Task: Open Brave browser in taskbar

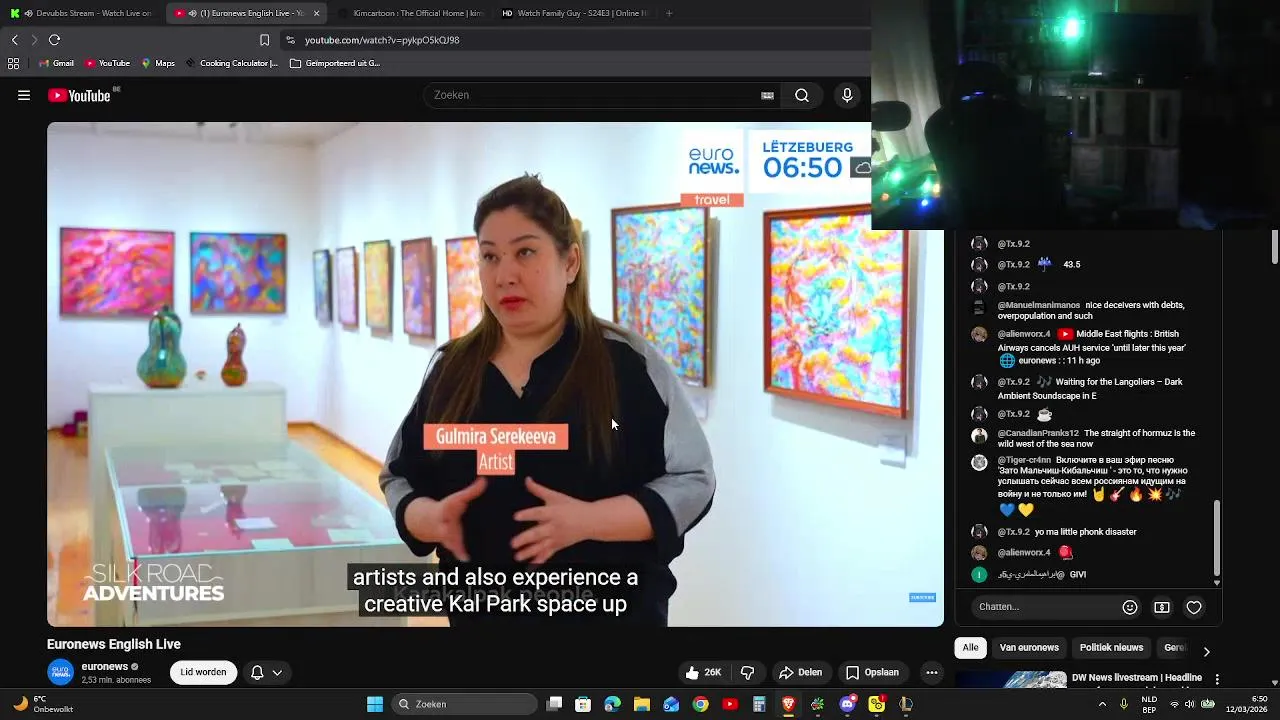Action: point(789,704)
